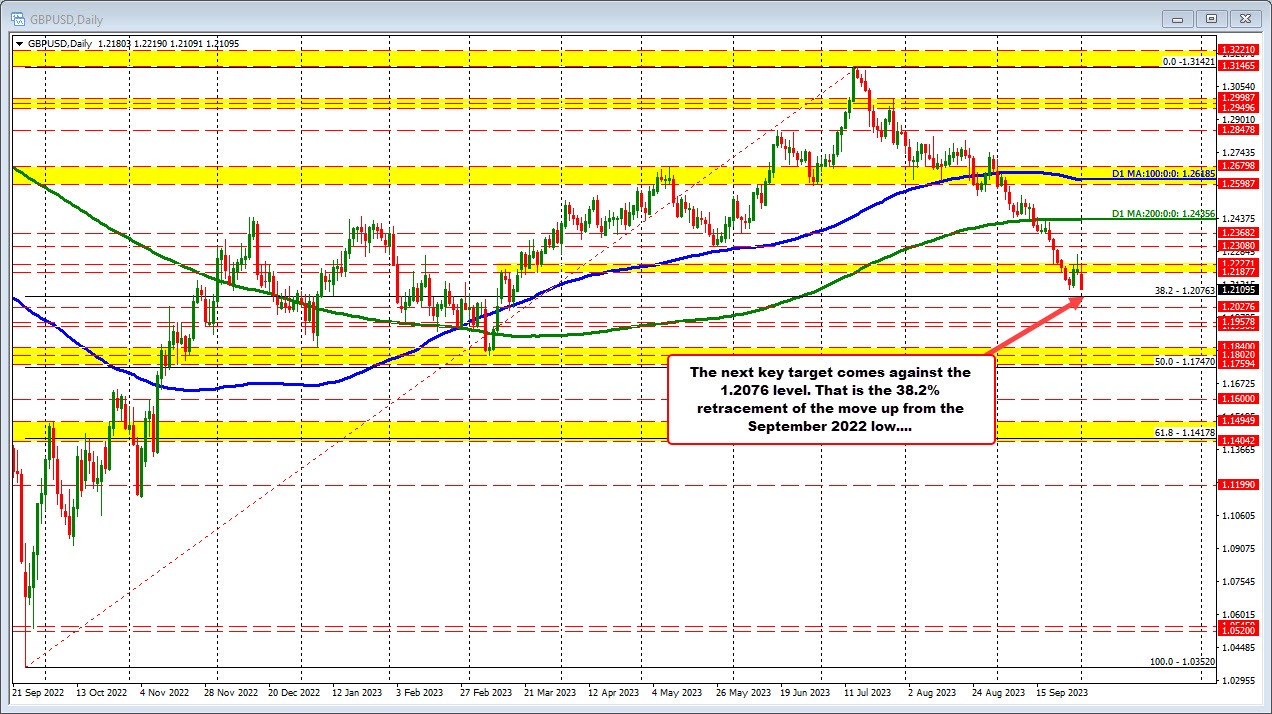Image resolution: width=1272 pixels, height=714 pixels.
Task: Click the topmost price tag 1.32210
Action: click(1240, 47)
